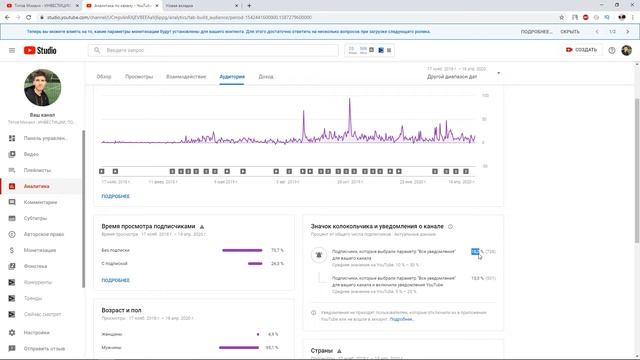Image resolution: width=640 pixels, height=360 pixels.
Task: Click the СОЗДАТЬ create button
Action: [x=582, y=50]
